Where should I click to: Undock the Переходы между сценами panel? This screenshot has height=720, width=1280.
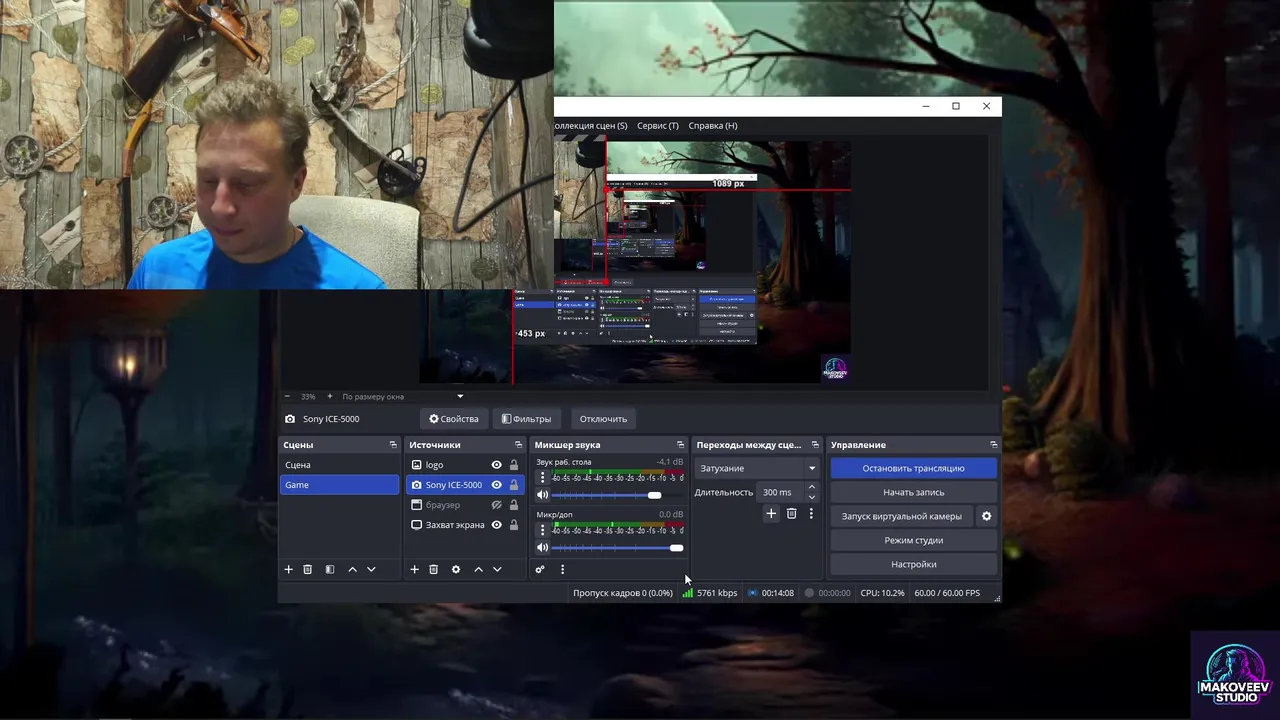[x=815, y=444]
